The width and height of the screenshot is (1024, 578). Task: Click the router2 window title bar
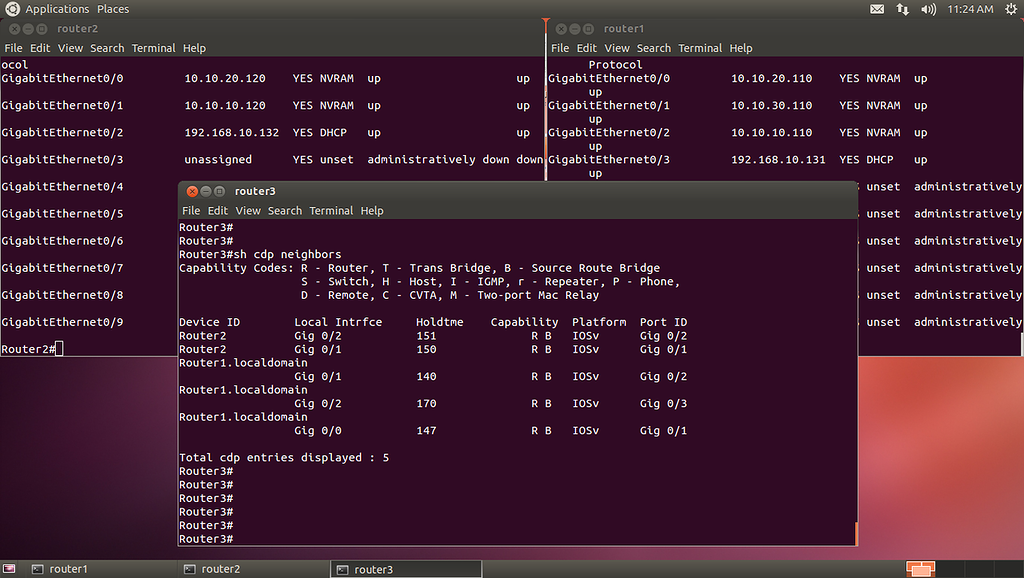point(272,29)
